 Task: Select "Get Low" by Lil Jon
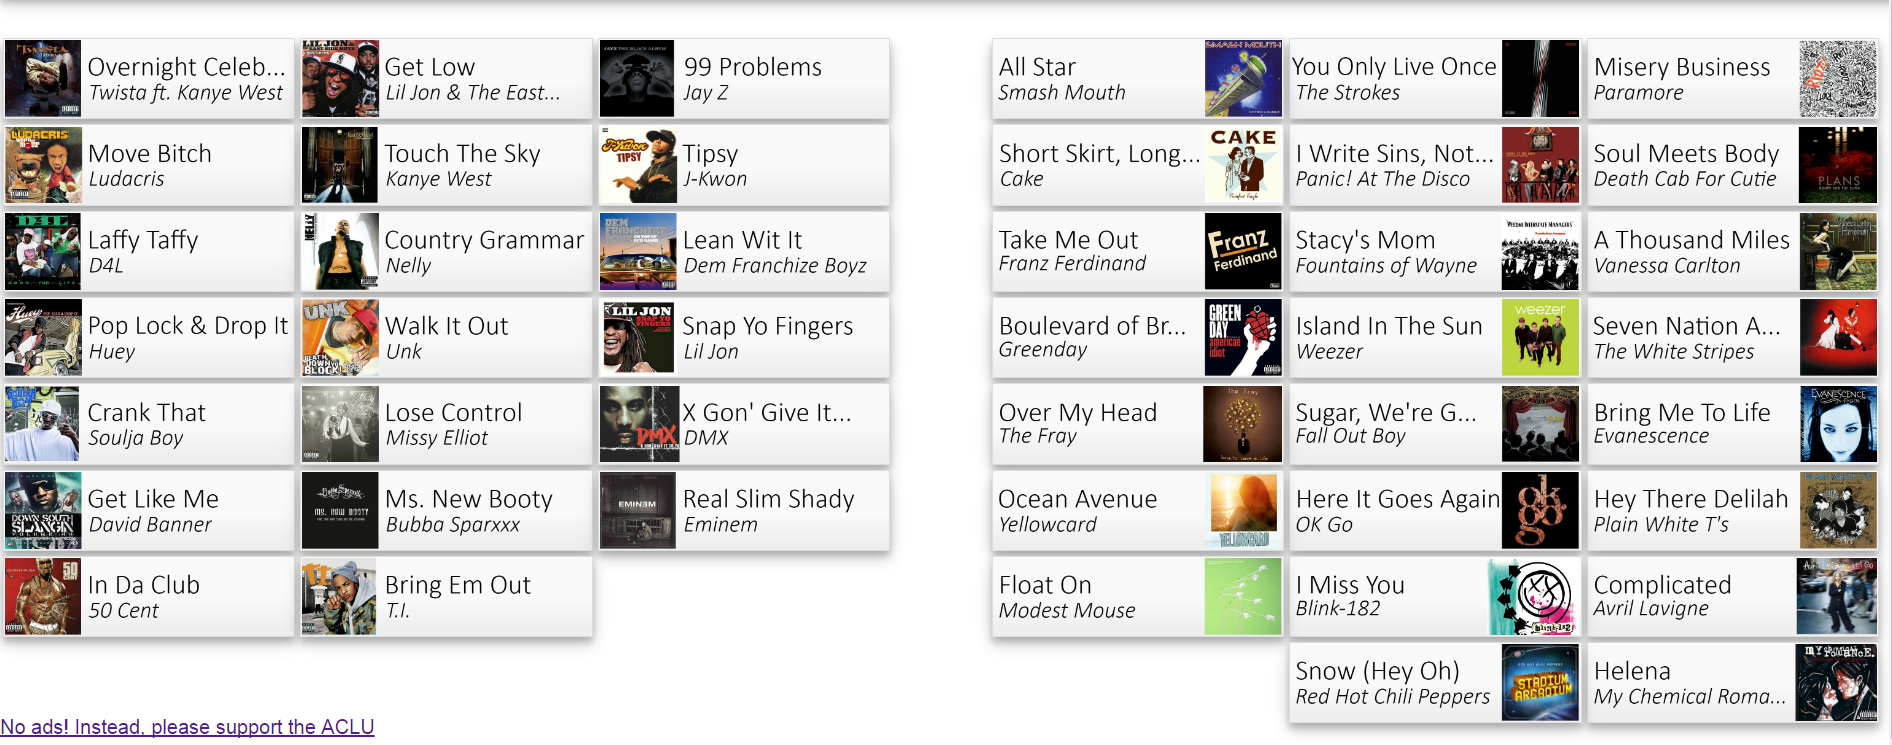(446, 78)
